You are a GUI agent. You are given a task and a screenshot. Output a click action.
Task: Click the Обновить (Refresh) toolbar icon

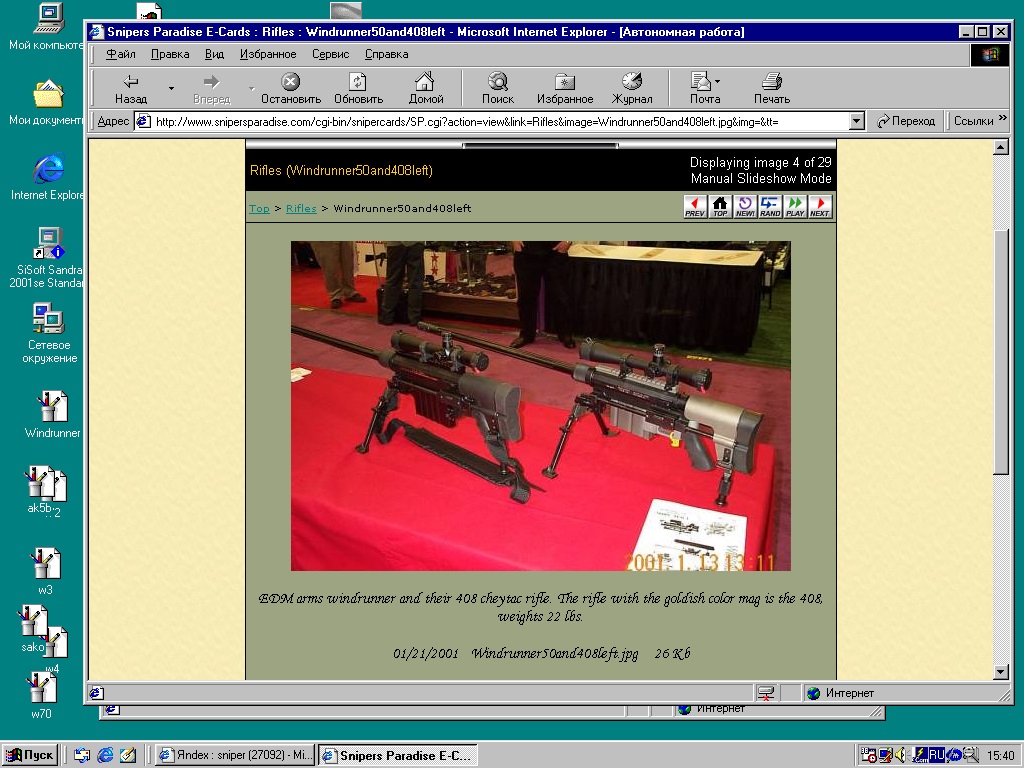pyautogui.click(x=358, y=88)
